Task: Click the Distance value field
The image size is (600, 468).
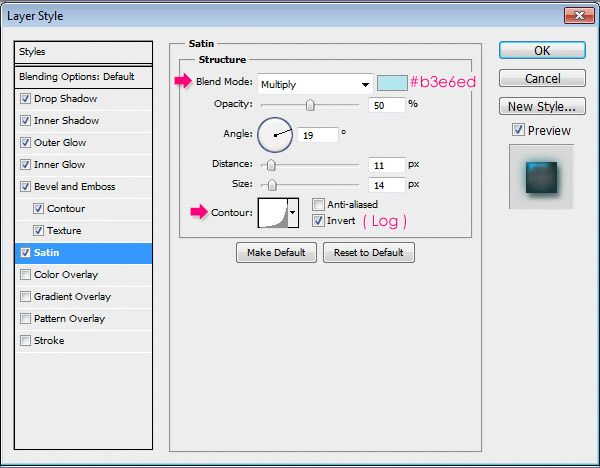Action: [386, 165]
